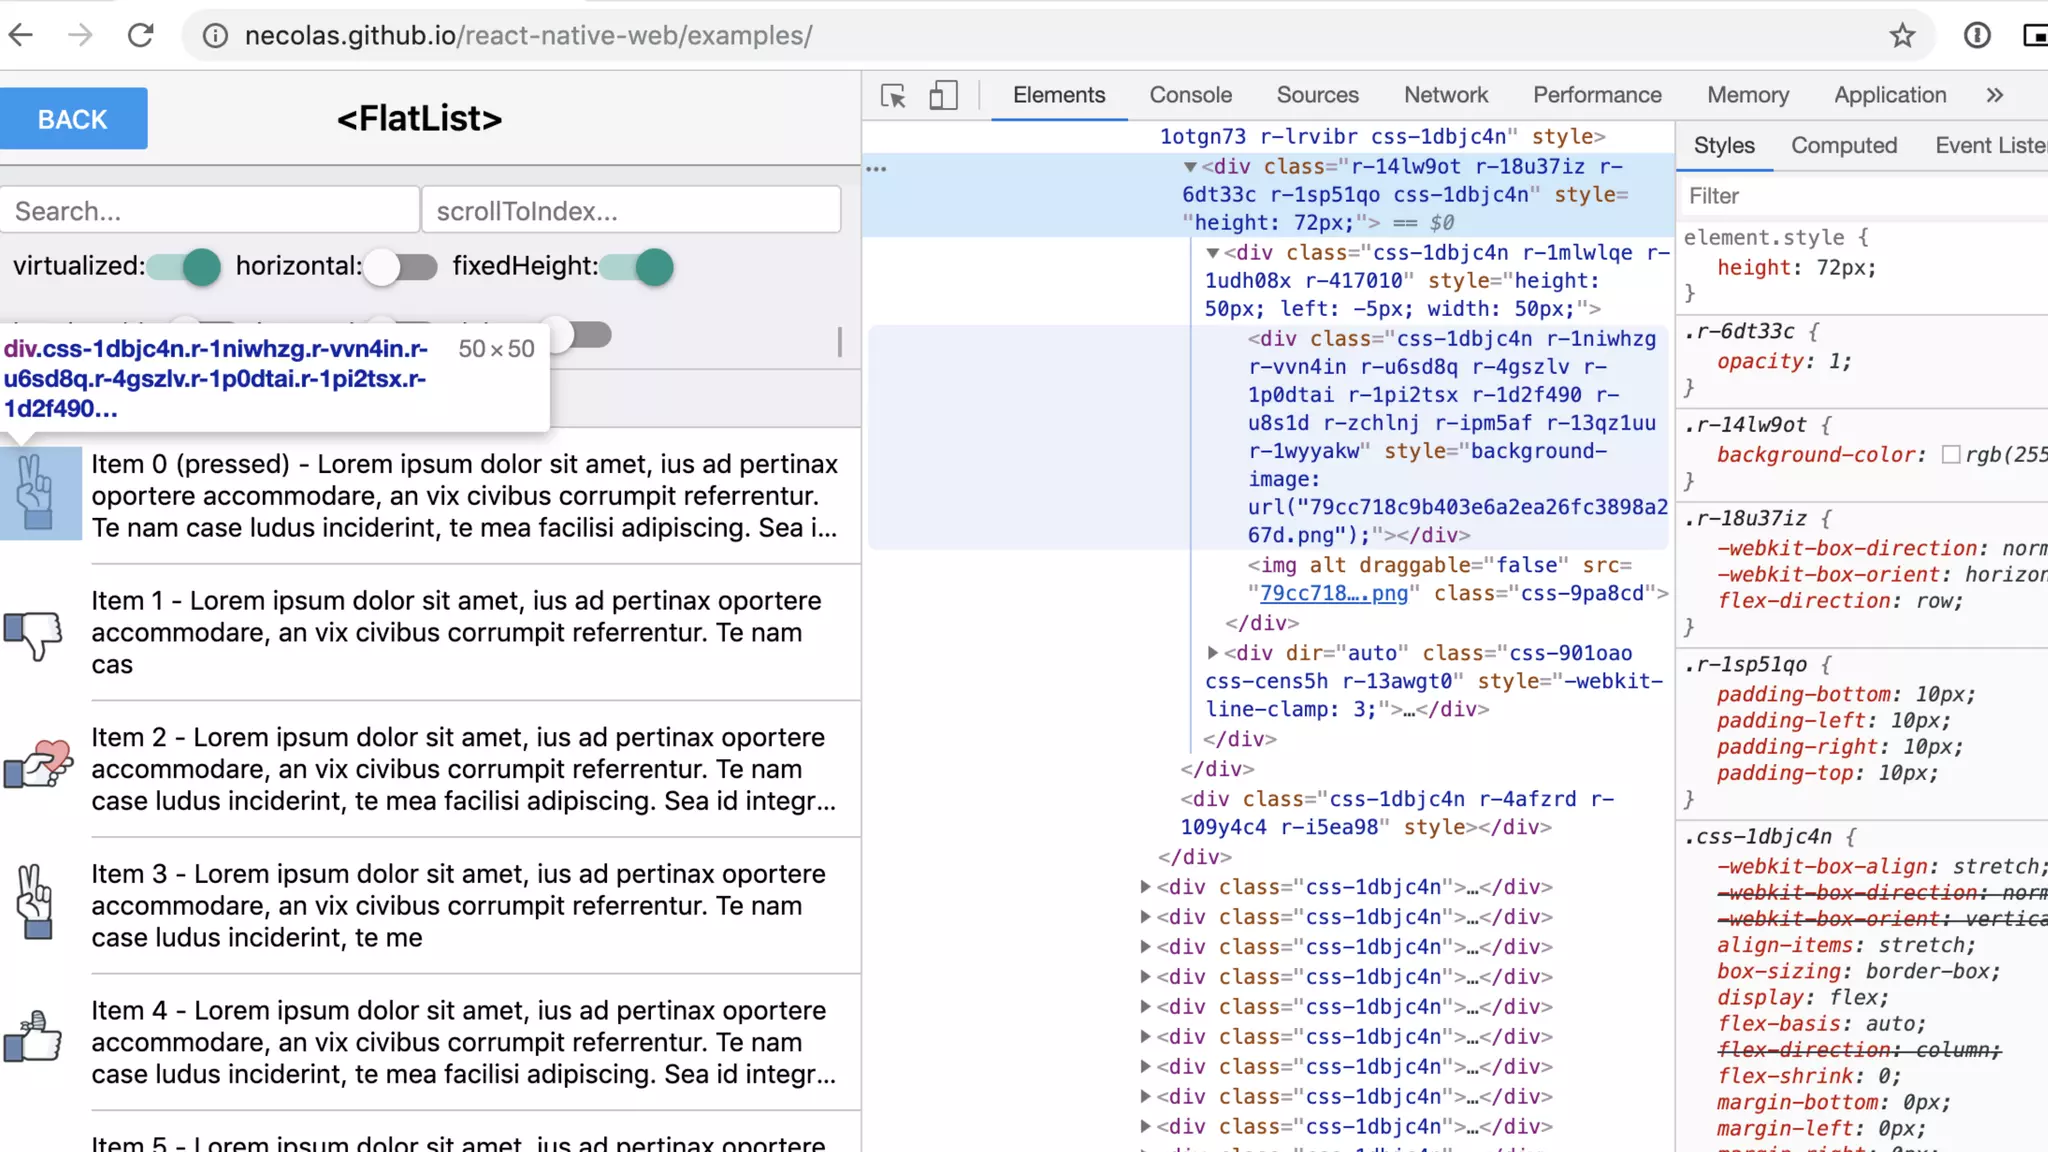Bookmark this page with the star icon
Viewport: 2048px width, 1152px height.
[1901, 36]
